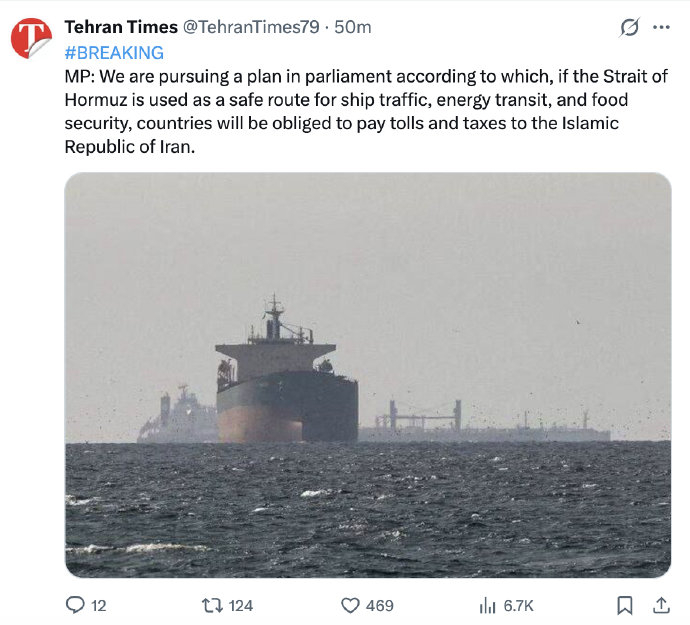Open the three-dot More menu

tap(661, 28)
